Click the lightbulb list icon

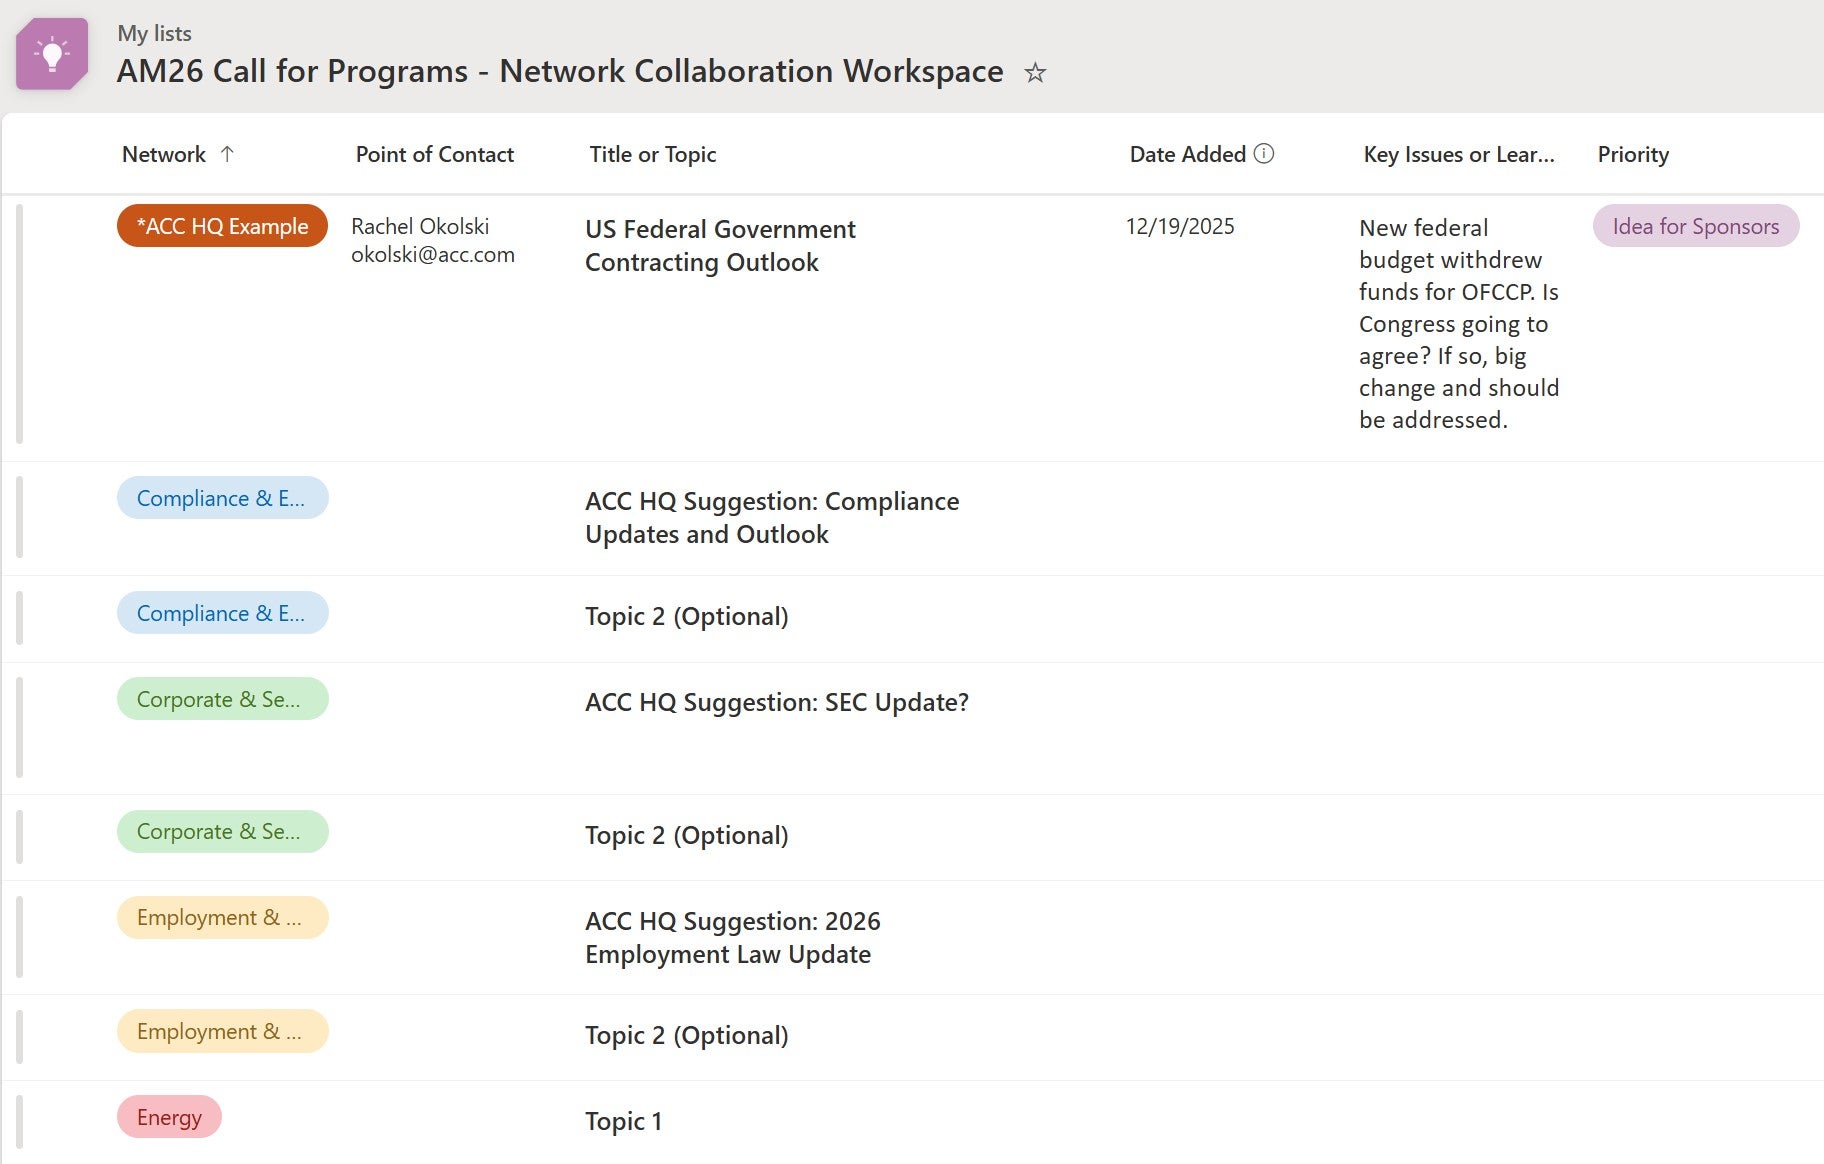pyautogui.click(x=52, y=54)
